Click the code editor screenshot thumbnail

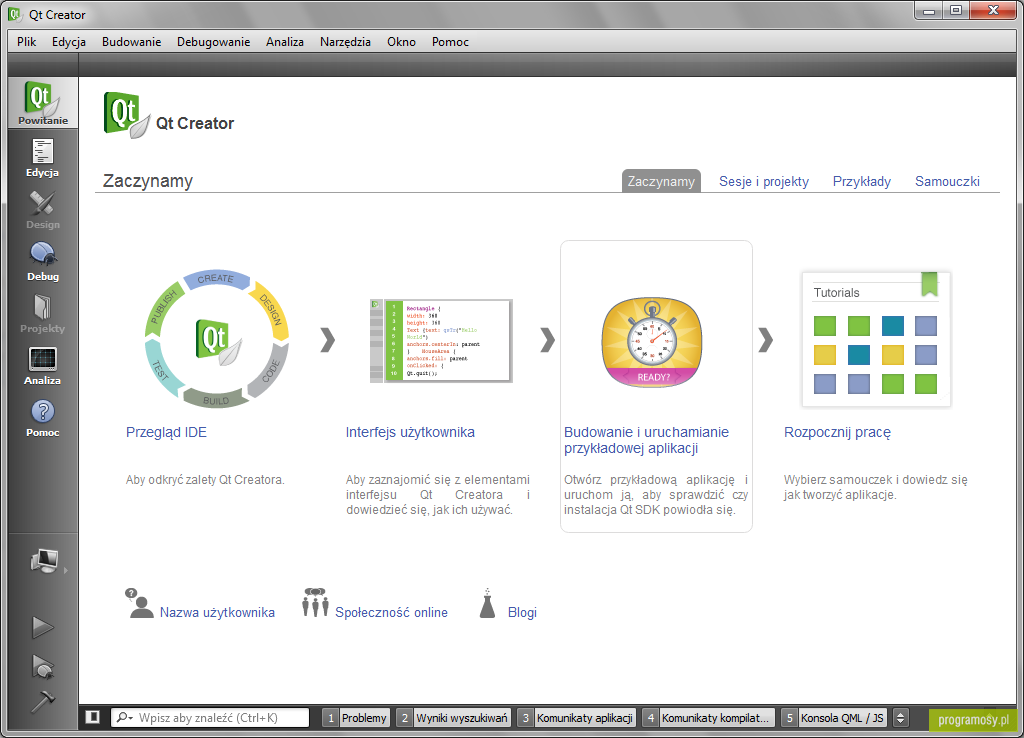click(441, 341)
